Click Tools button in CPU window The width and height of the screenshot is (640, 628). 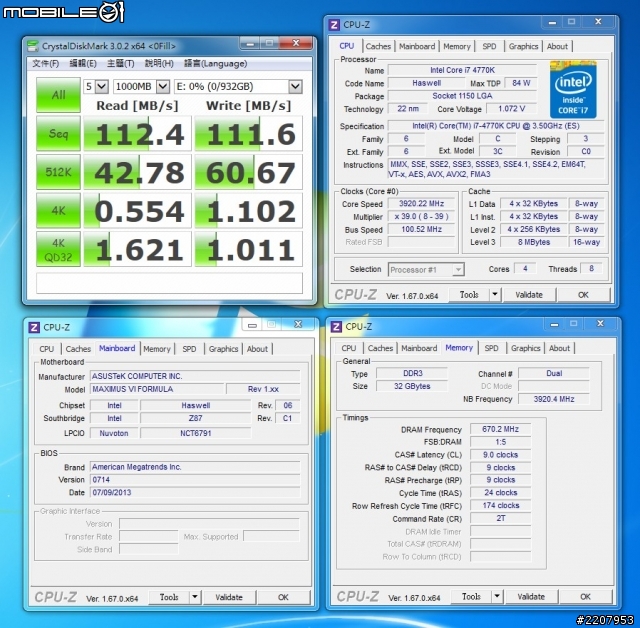(469, 295)
